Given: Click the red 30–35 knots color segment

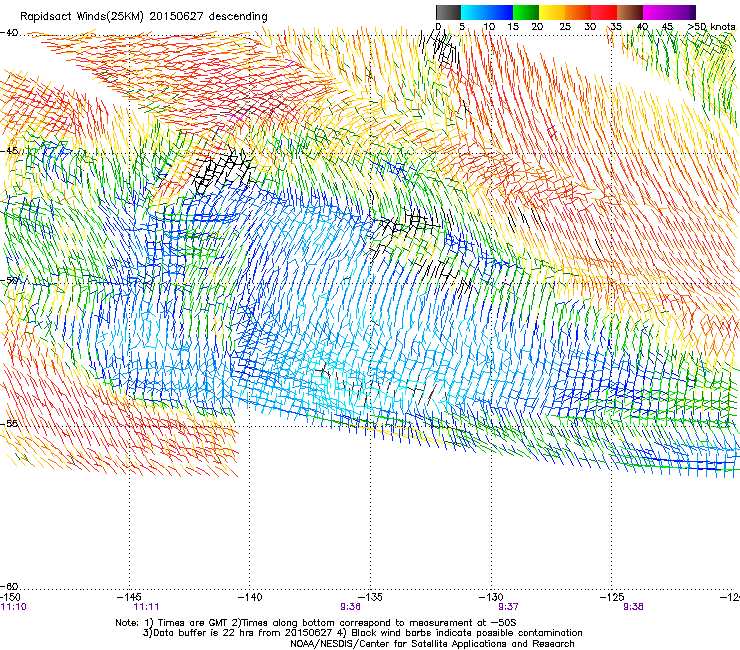Looking at the screenshot, I should 604,12.
